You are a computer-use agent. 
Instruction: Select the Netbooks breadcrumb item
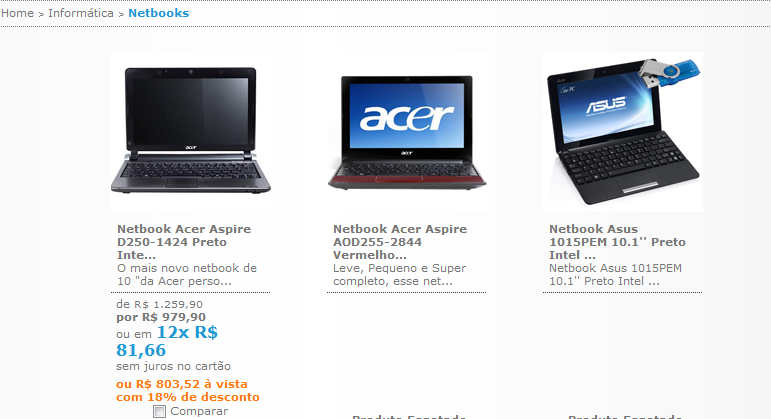click(158, 13)
